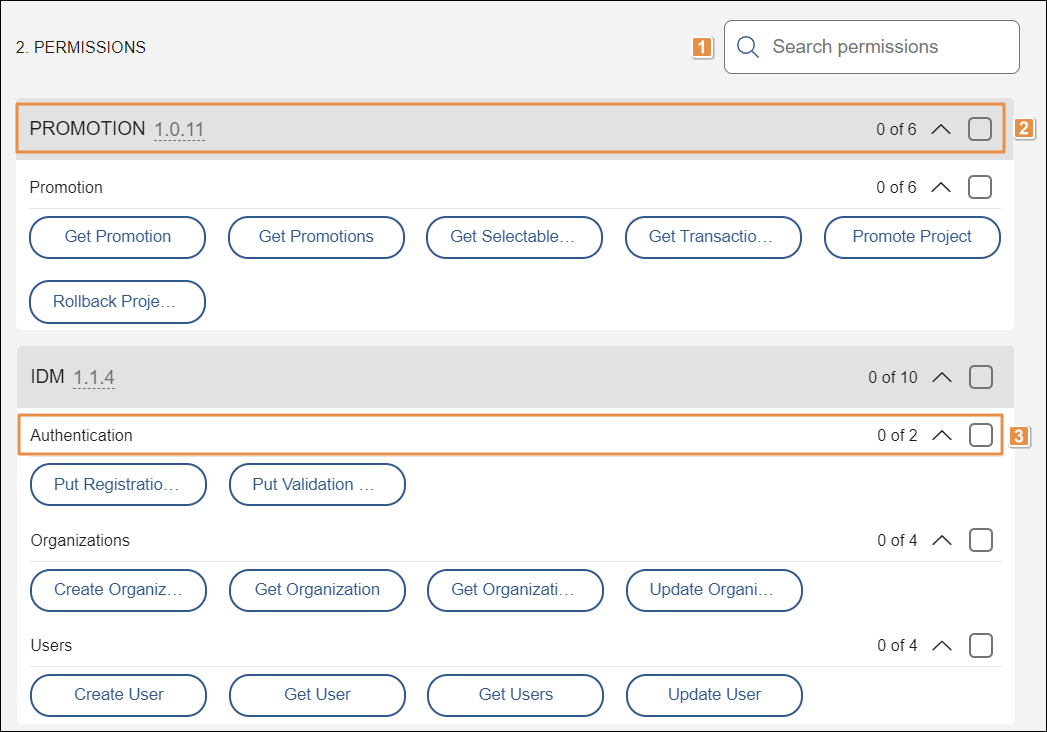Image resolution: width=1047 pixels, height=732 pixels.
Task: Enable the Authentication group checkbox
Action: [x=981, y=434]
